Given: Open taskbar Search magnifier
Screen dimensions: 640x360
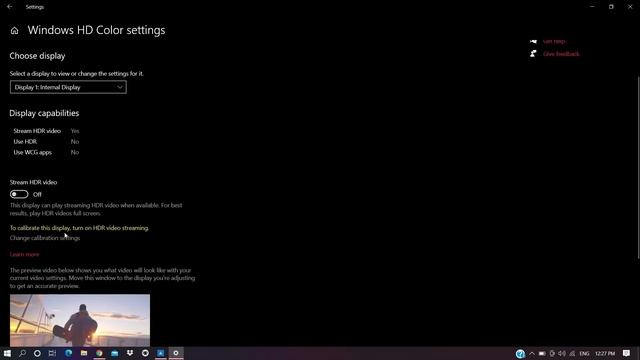Looking at the screenshot, I should 22,353.
